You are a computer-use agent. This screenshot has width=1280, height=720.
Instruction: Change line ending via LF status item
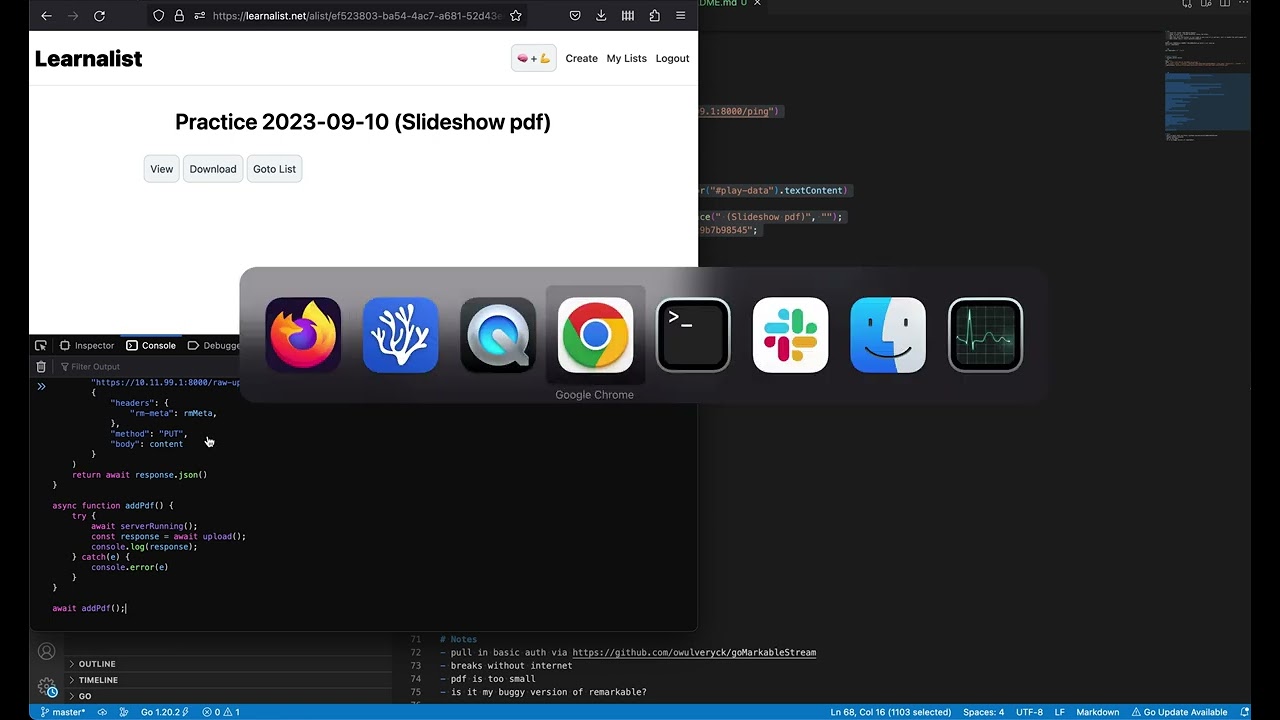click(x=1060, y=712)
